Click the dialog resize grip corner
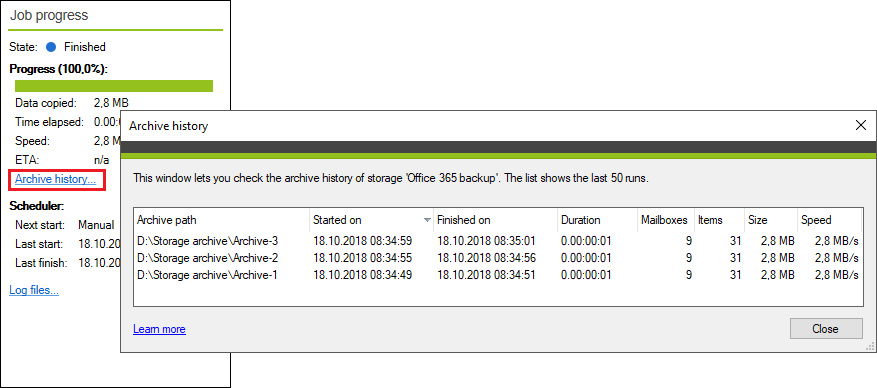The width and height of the screenshot is (877, 388). tap(870, 347)
